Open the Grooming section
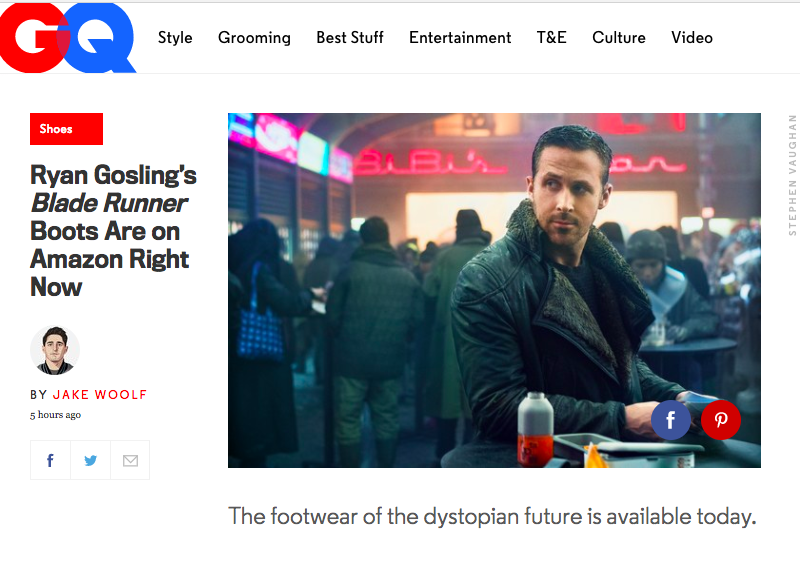 (x=254, y=38)
